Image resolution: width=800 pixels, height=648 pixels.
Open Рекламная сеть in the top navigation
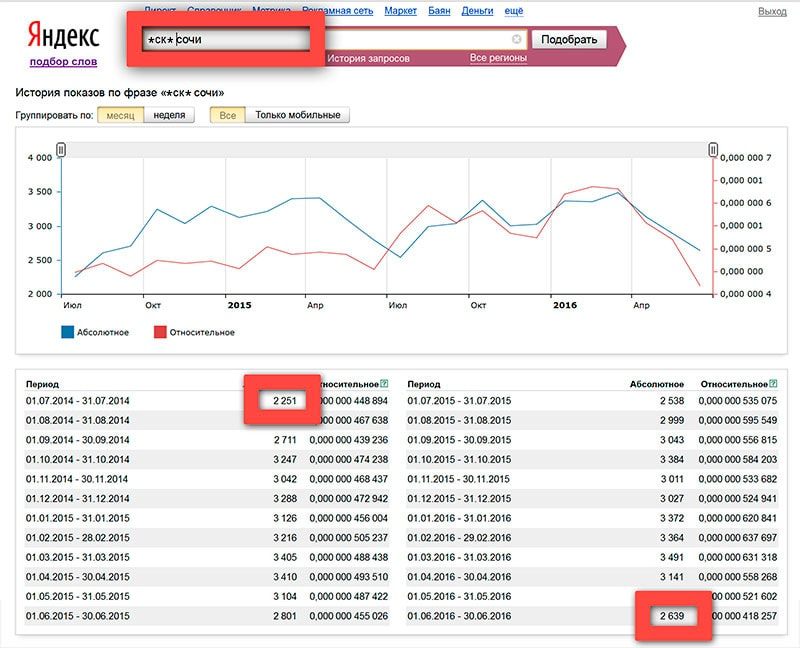(338, 11)
